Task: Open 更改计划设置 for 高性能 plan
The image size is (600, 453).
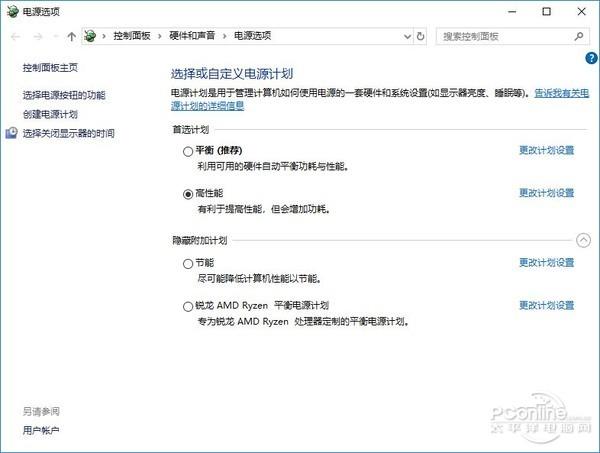Action: (x=546, y=193)
